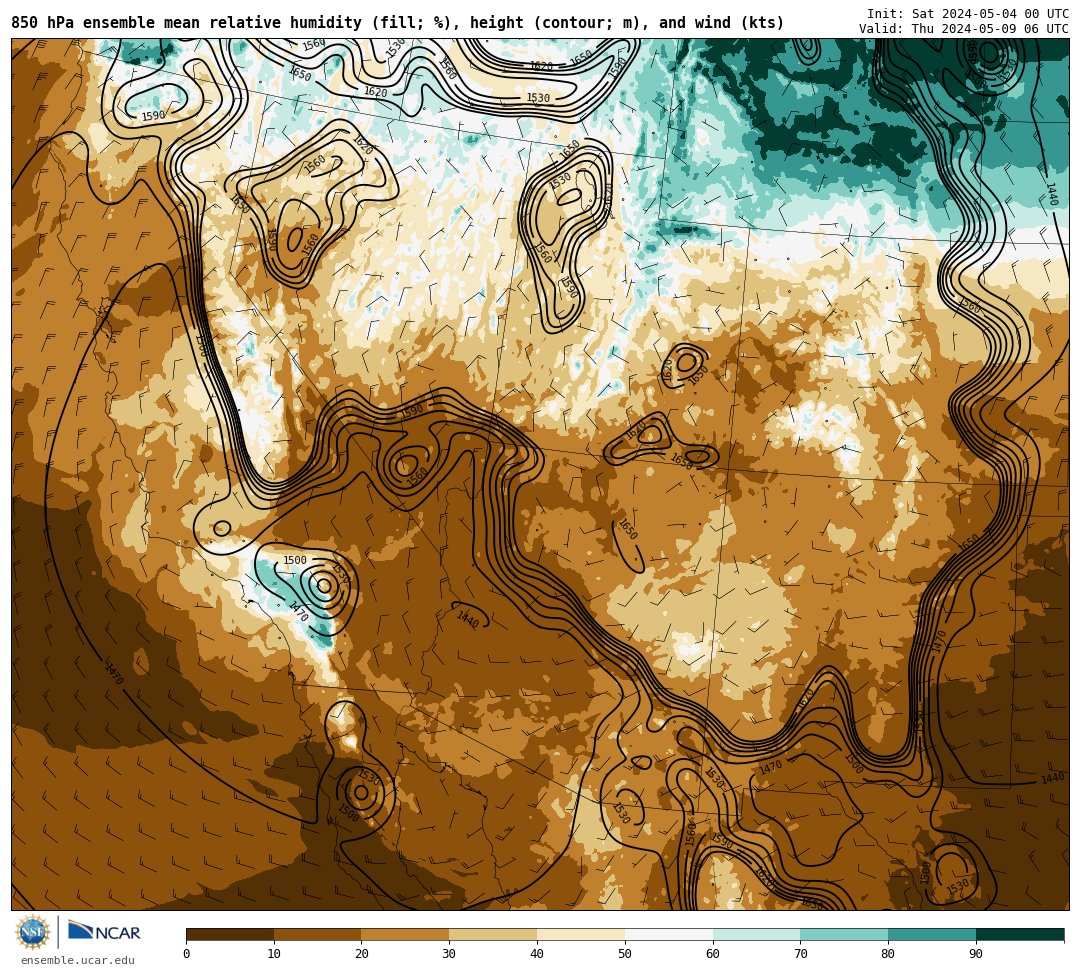
Task: Pick the white 50-60% colorbar segment
Action: pyautogui.click(x=669, y=934)
